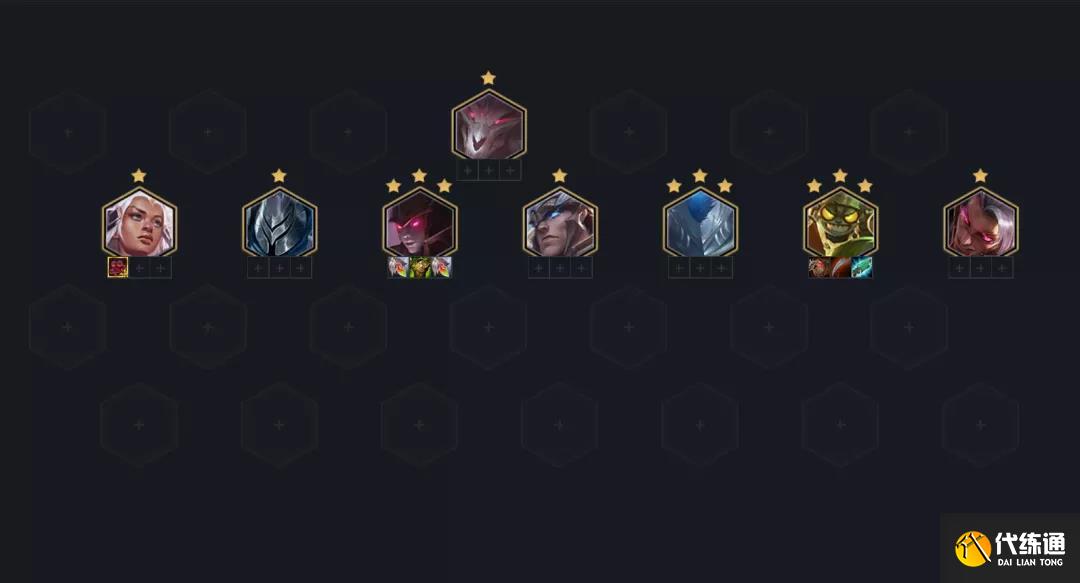Select the red-eyed hooded three-star champion

419,223
